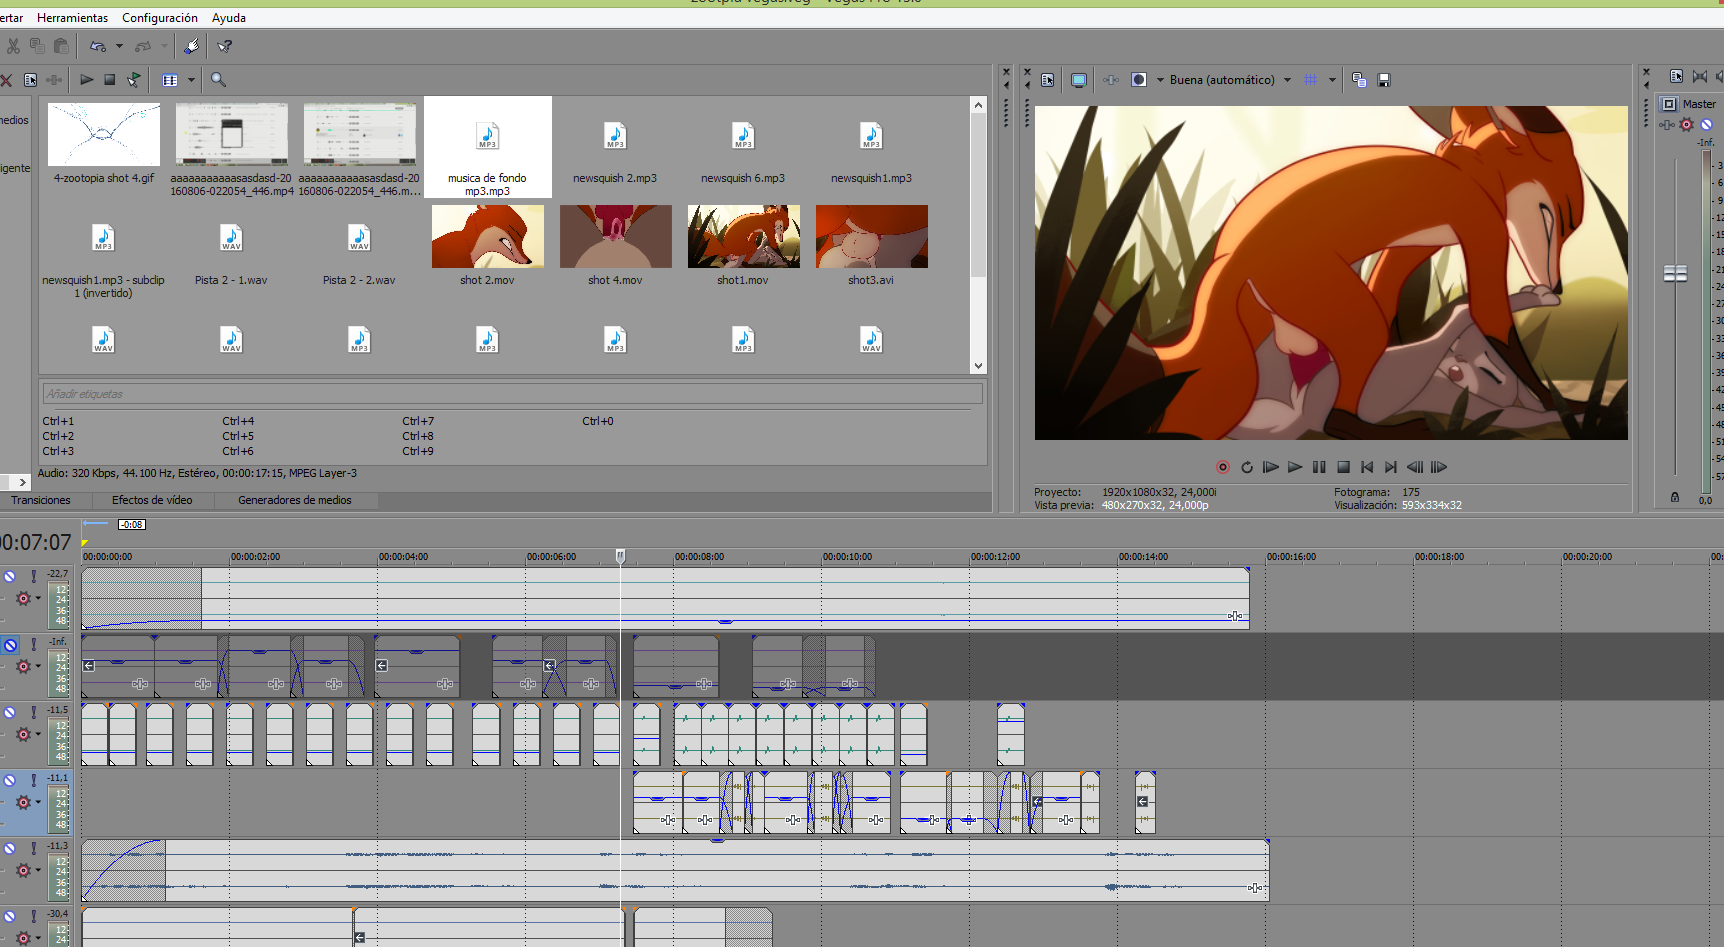Toggle split screen view icon in preview

pos(1139,80)
